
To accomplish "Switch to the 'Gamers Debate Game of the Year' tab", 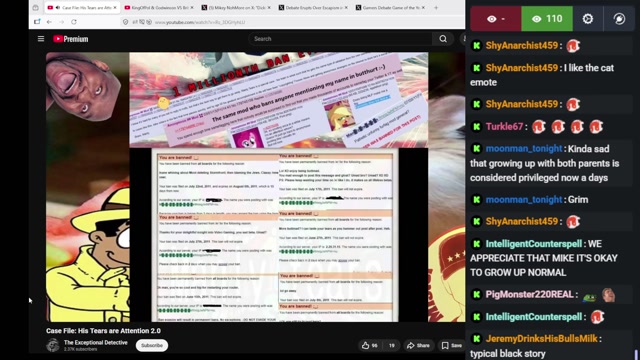I will [390, 7].
